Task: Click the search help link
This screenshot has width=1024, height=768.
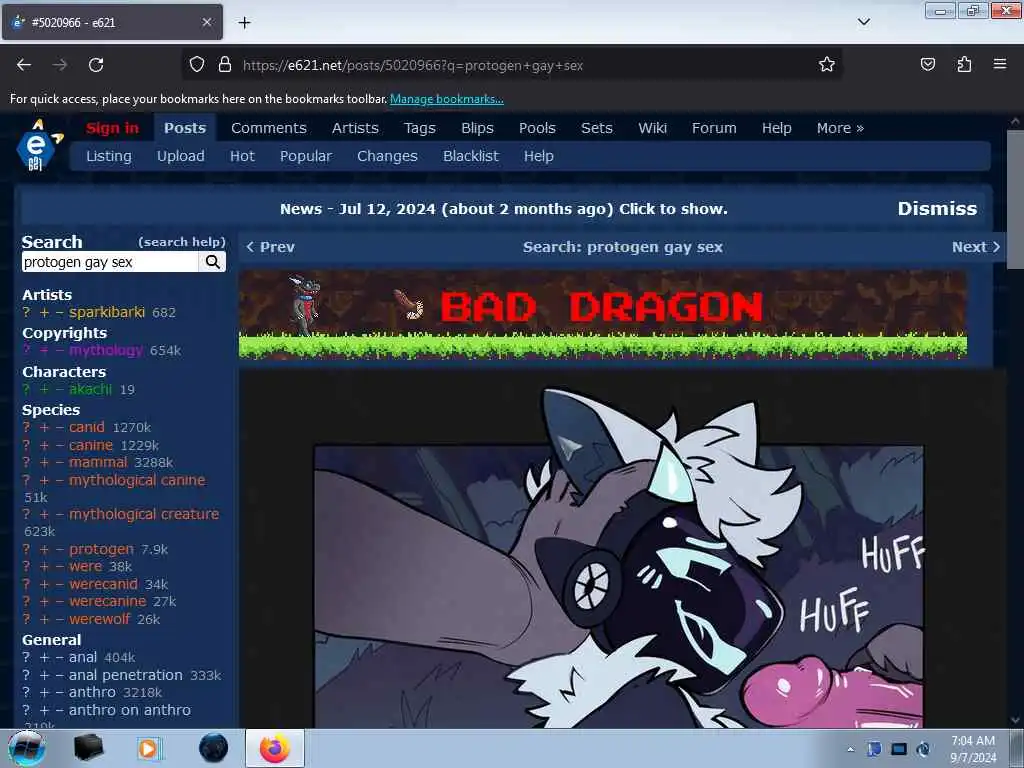Action: tap(182, 242)
